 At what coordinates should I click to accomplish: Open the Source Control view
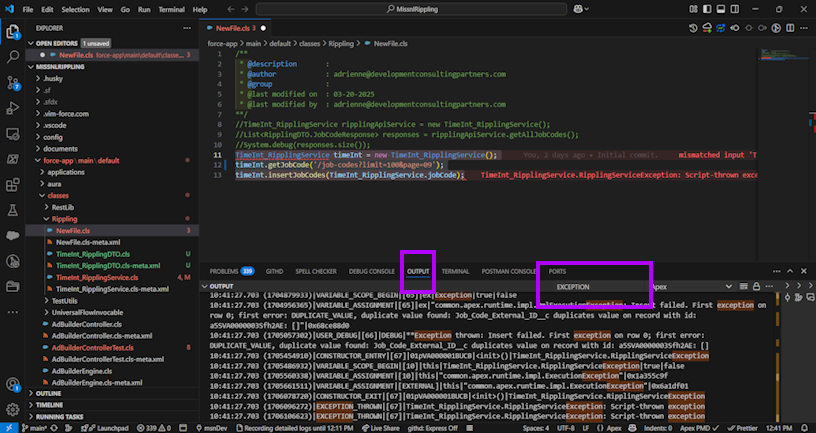coord(13,83)
